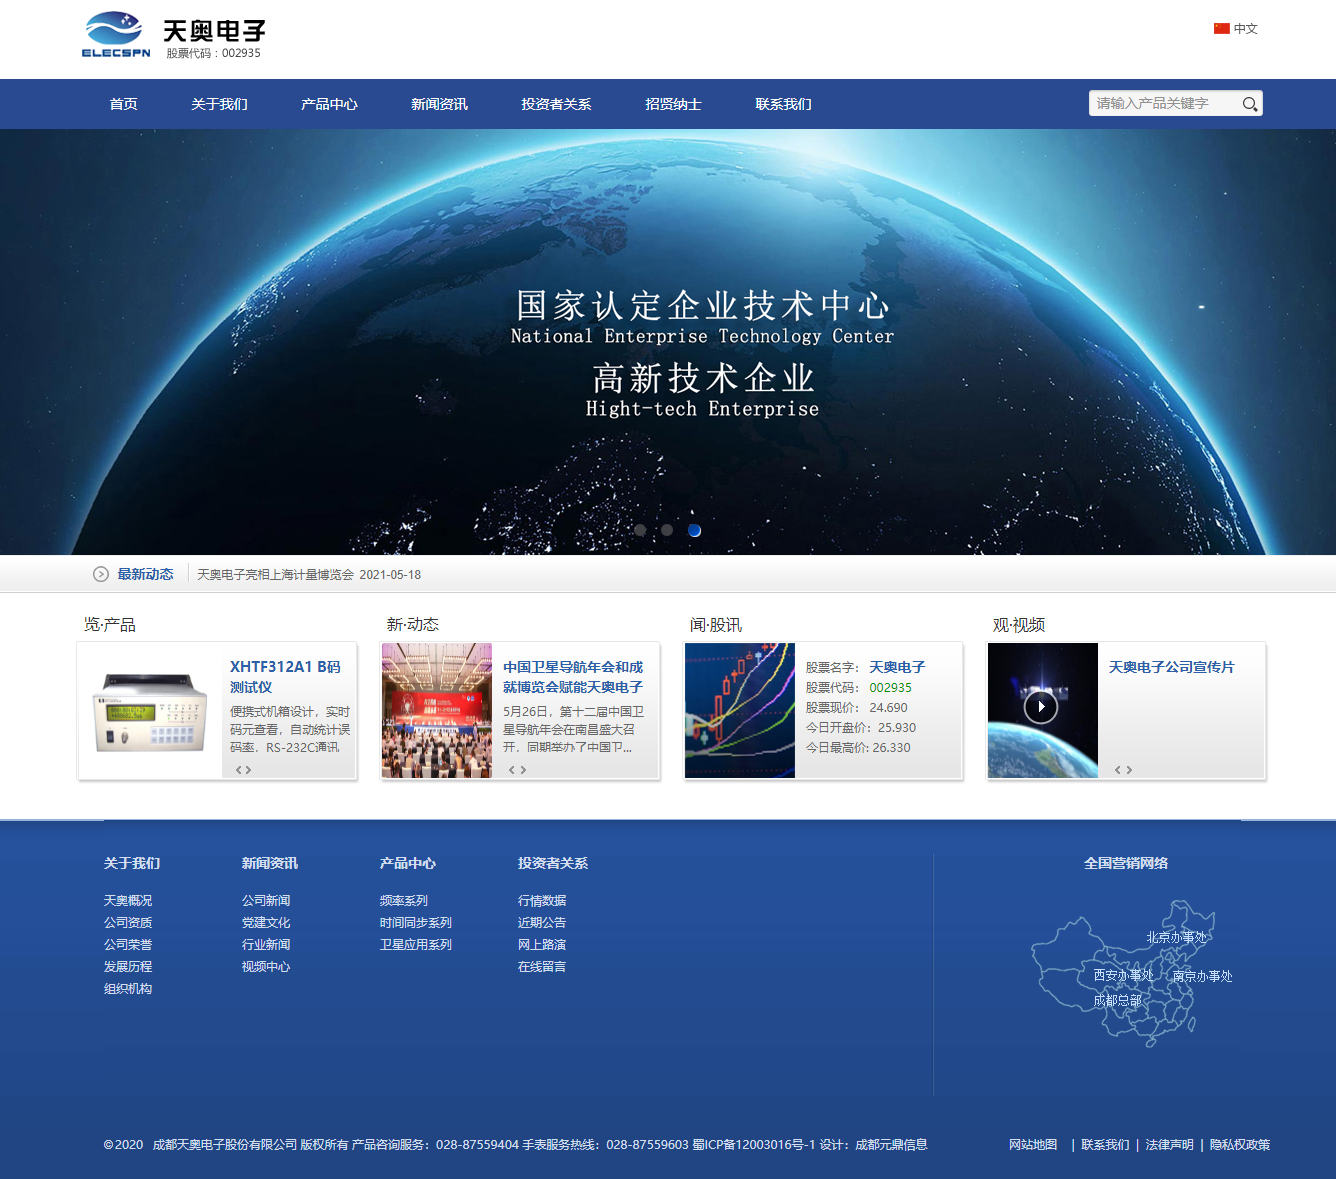Click footer 频率系列 link

404,901
